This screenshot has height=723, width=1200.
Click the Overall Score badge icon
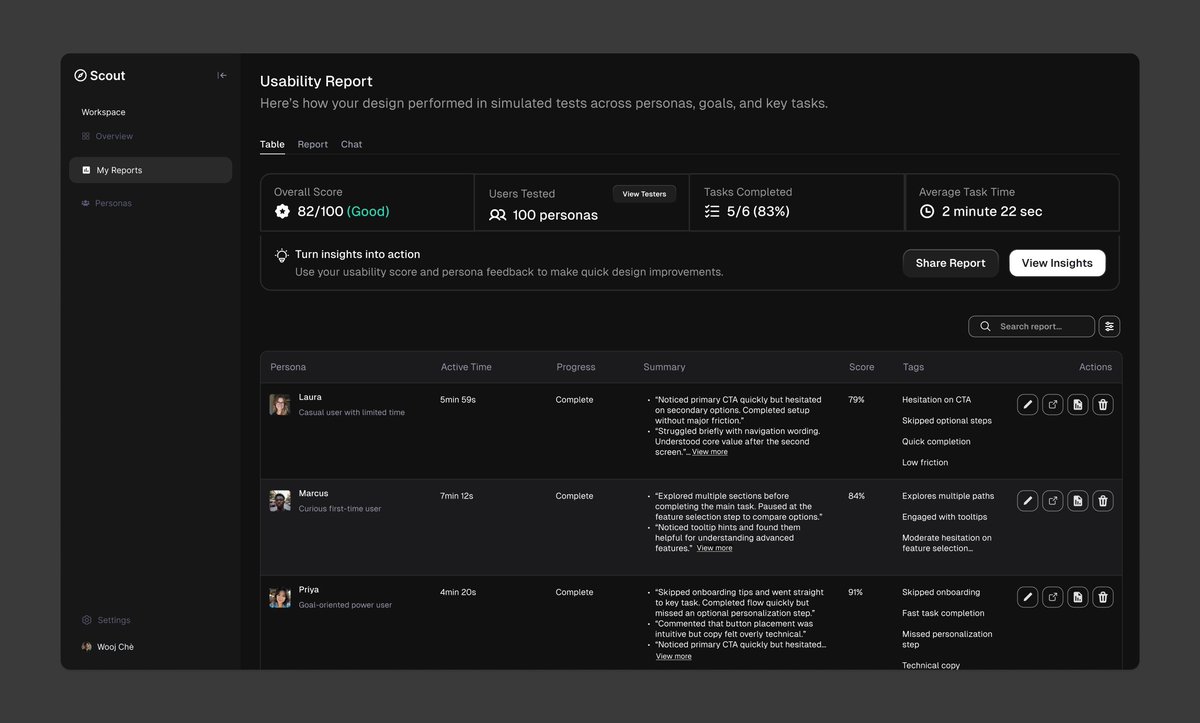(281, 212)
